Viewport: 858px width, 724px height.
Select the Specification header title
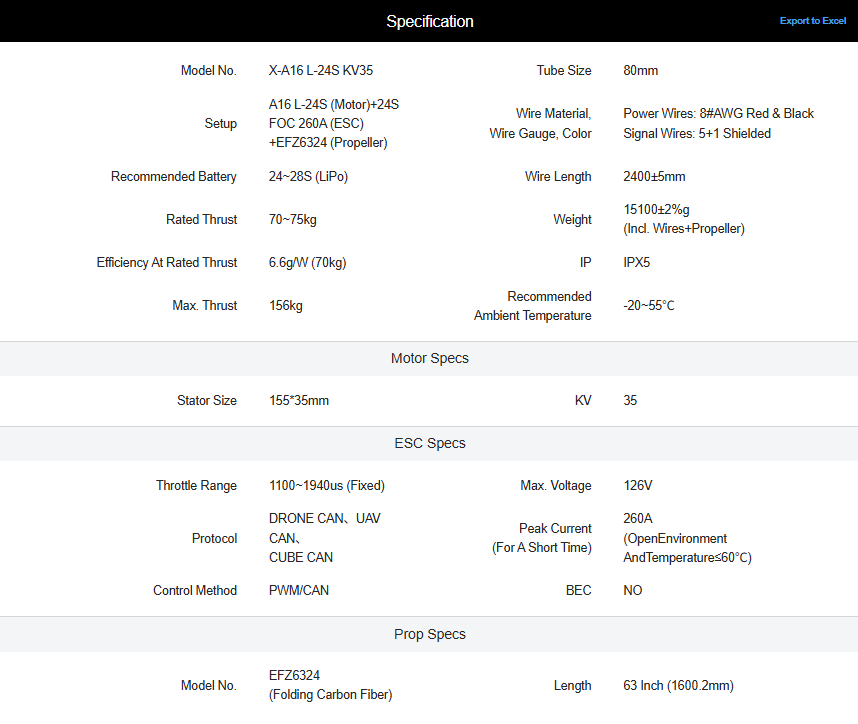[x=430, y=21]
